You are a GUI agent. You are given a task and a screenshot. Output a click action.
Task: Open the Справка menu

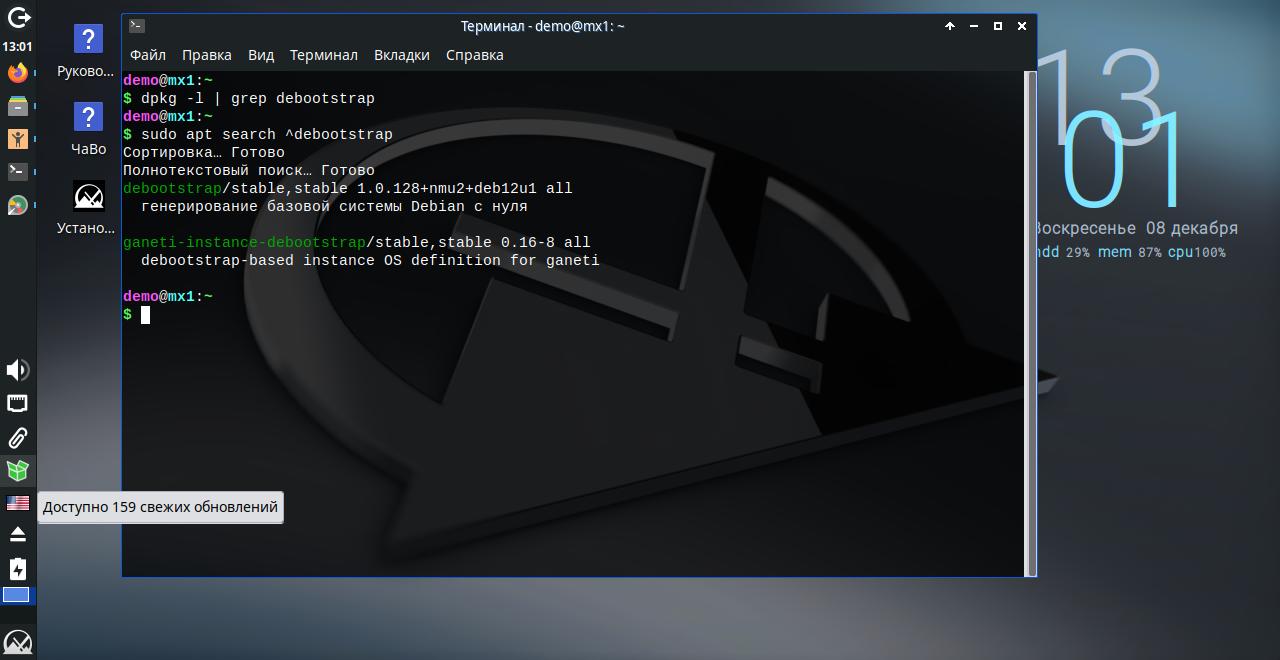tap(475, 55)
